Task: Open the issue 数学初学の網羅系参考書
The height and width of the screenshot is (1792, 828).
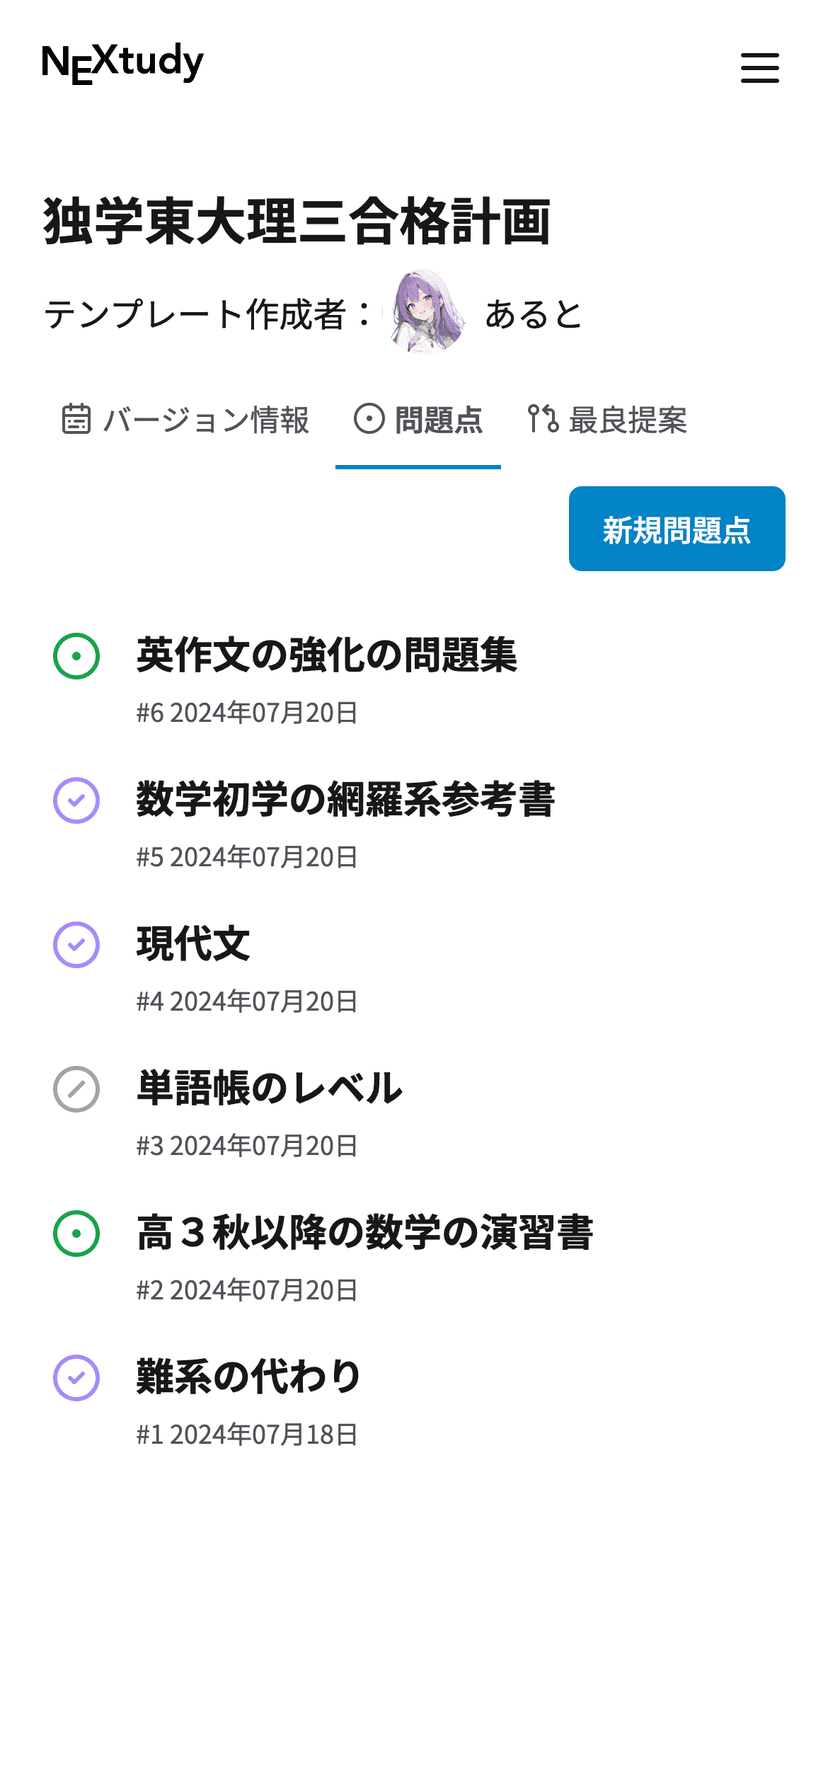Action: click(x=346, y=800)
